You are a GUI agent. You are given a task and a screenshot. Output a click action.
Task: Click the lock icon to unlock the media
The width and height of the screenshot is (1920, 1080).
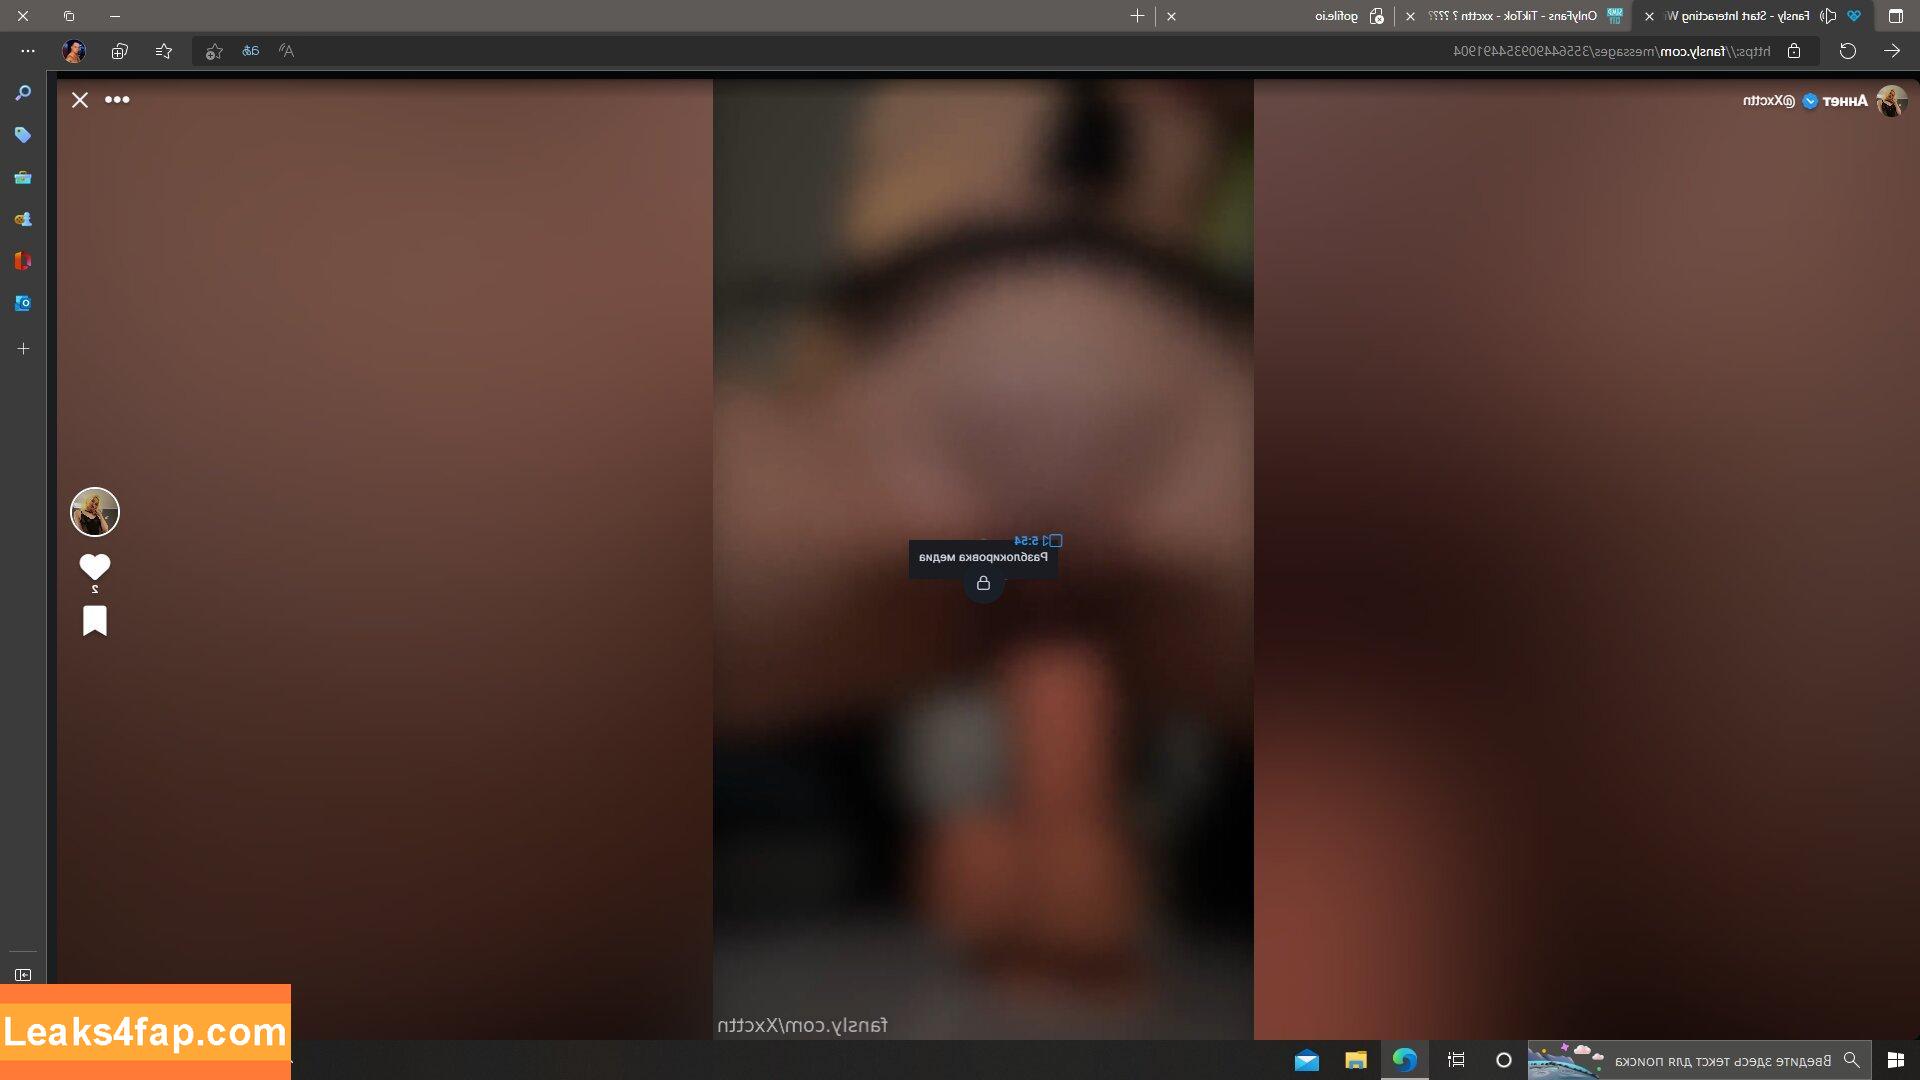pyautogui.click(x=983, y=583)
